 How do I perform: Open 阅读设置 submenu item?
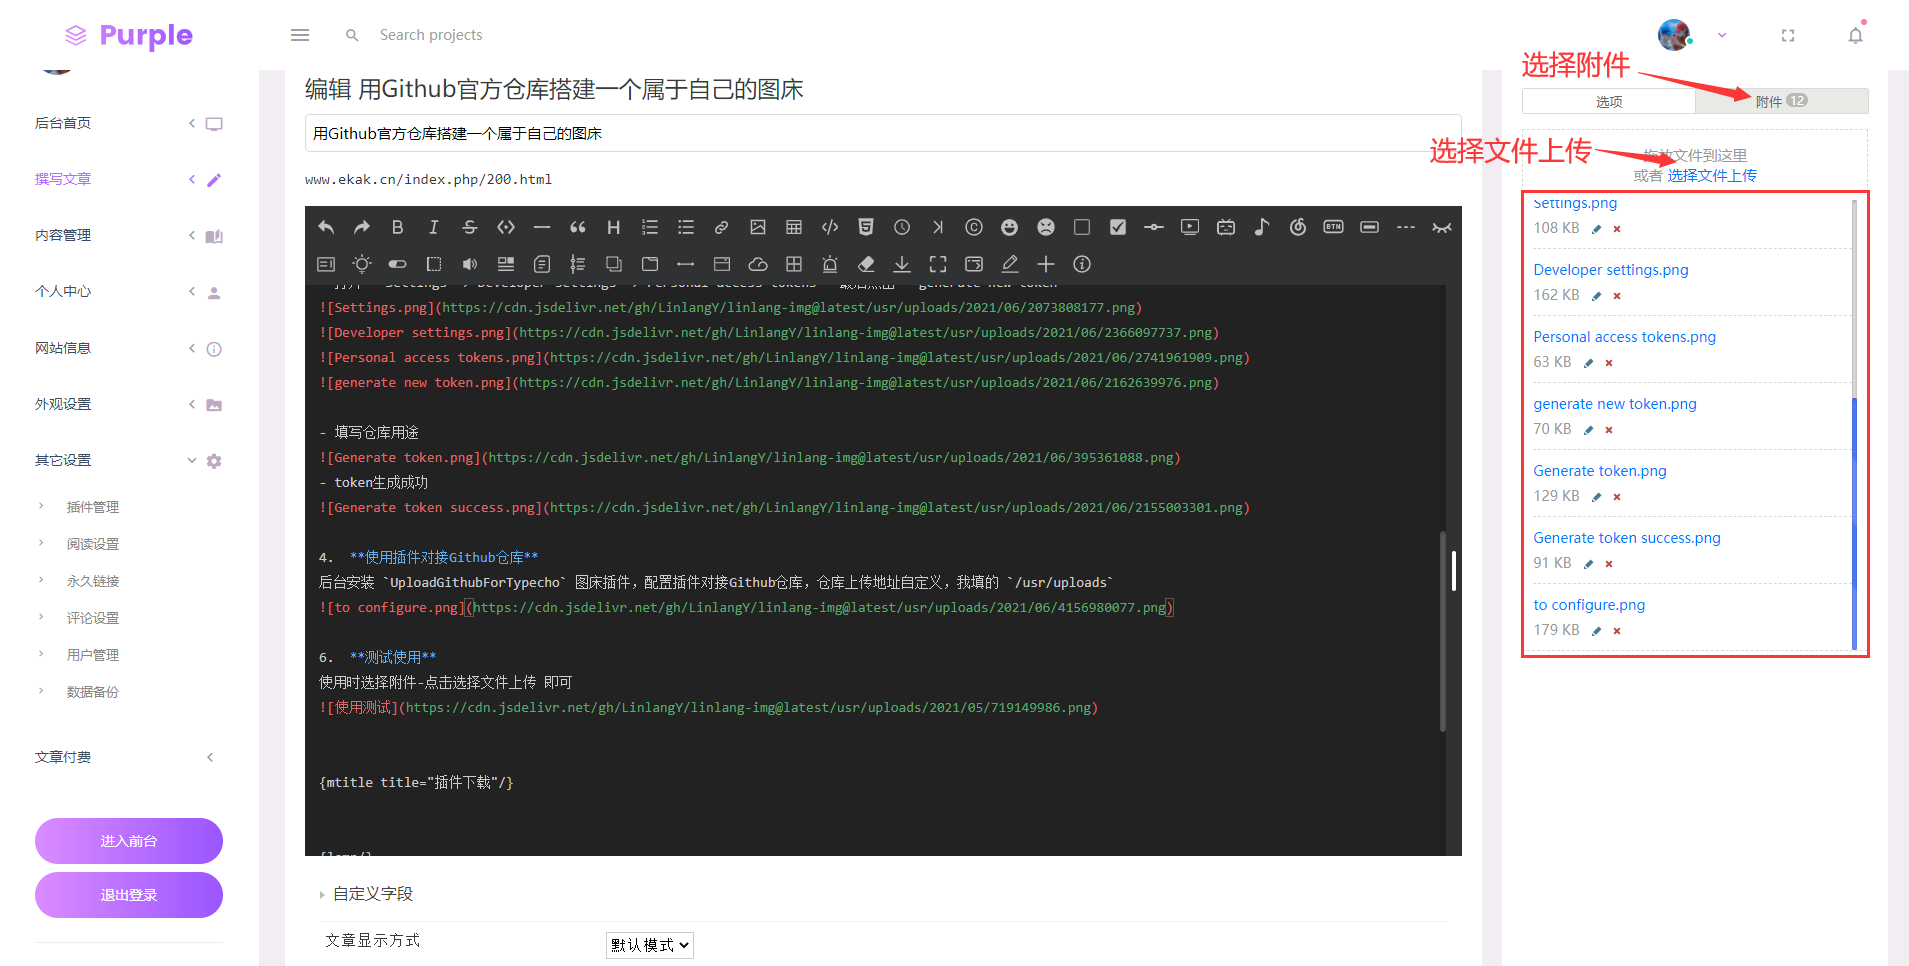pos(92,544)
